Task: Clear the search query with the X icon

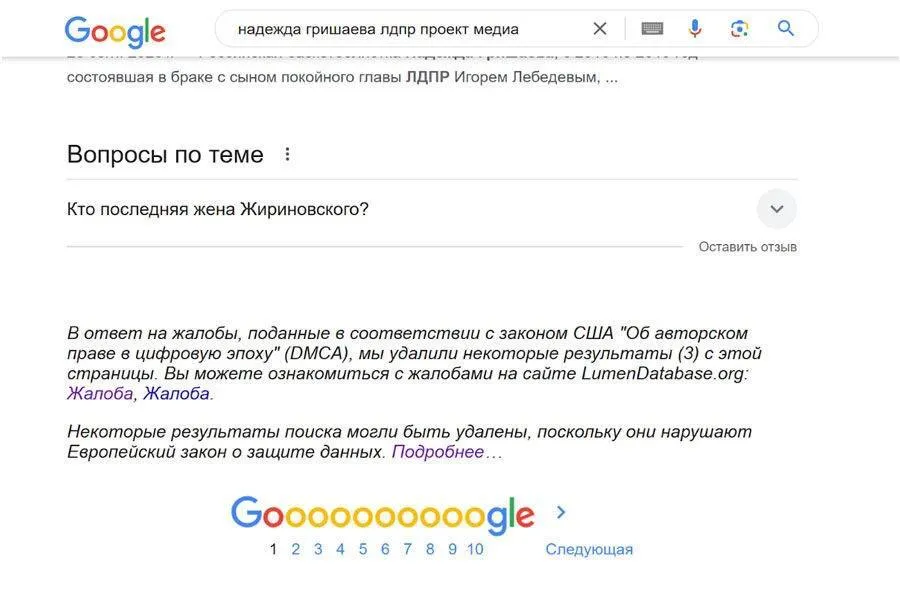Action: pos(600,28)
